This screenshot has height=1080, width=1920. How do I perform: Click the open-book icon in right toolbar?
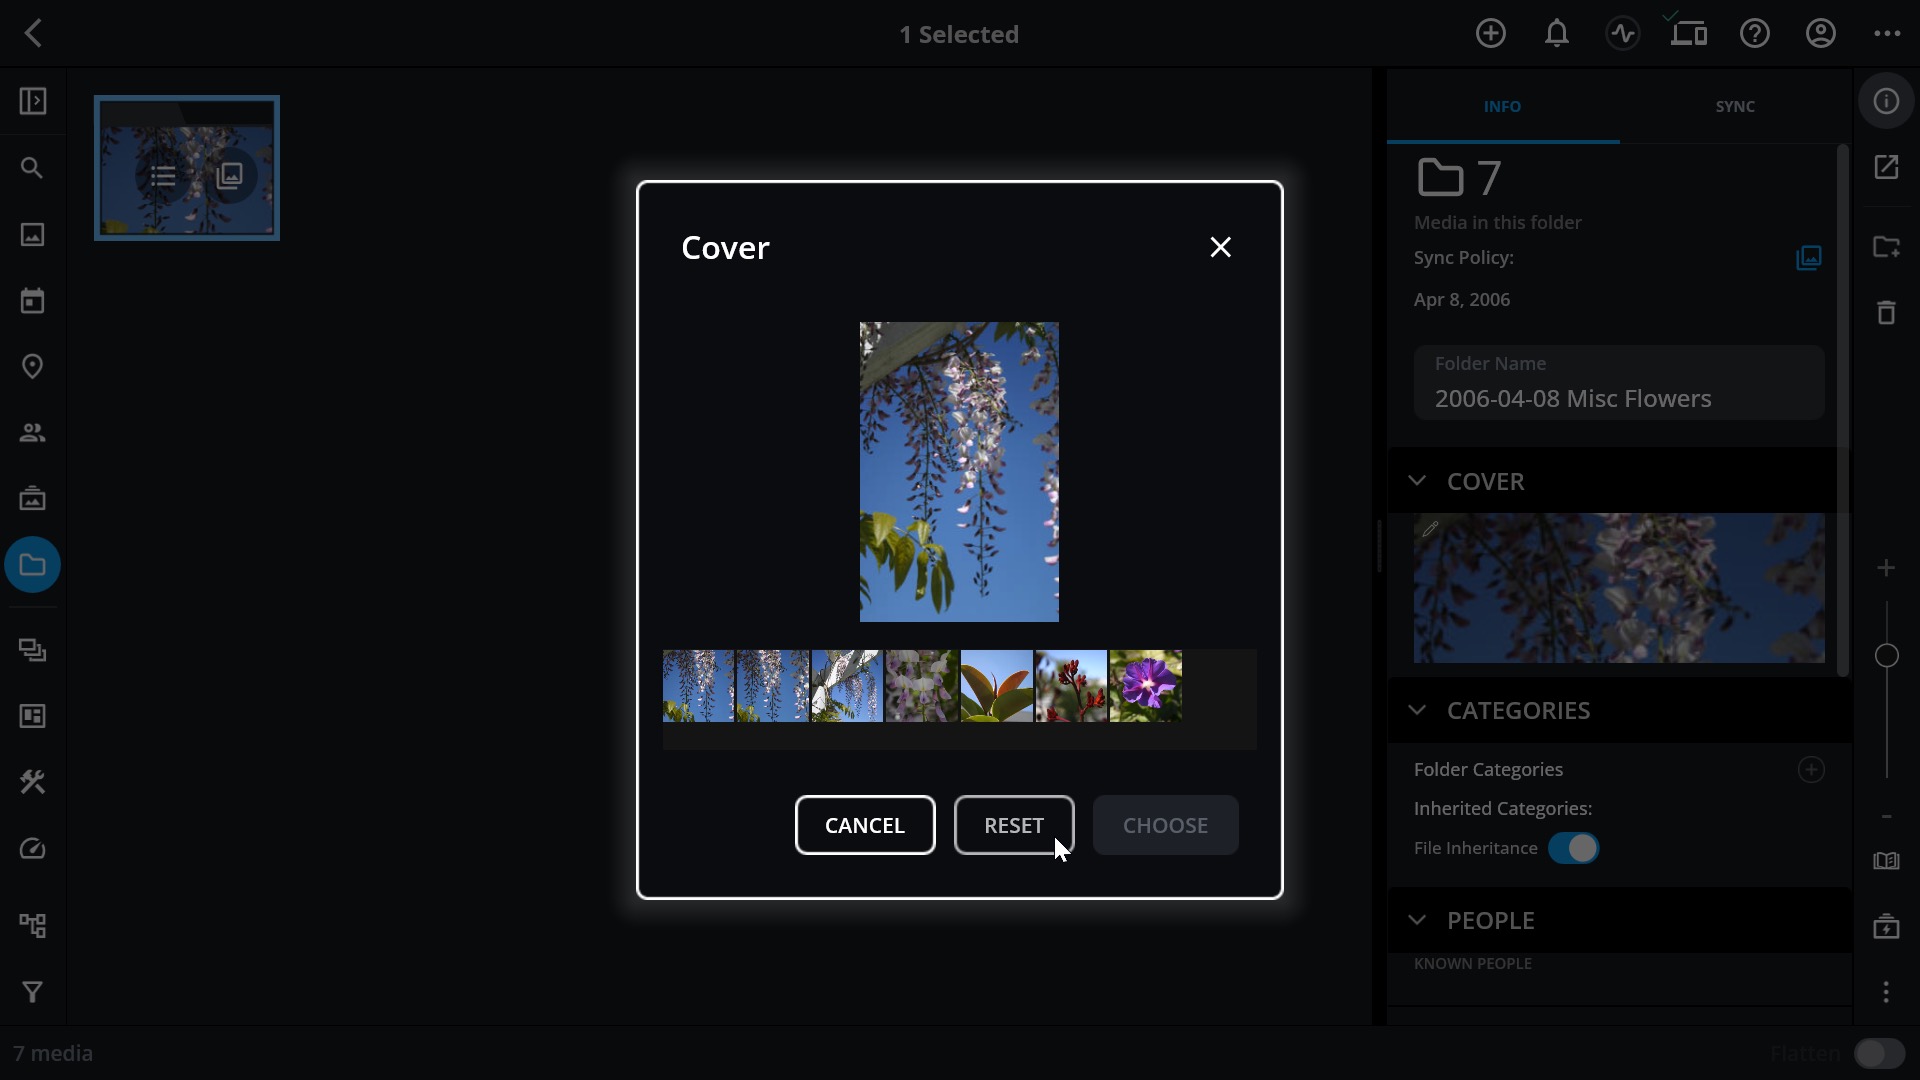click(x=1886, y=861)
